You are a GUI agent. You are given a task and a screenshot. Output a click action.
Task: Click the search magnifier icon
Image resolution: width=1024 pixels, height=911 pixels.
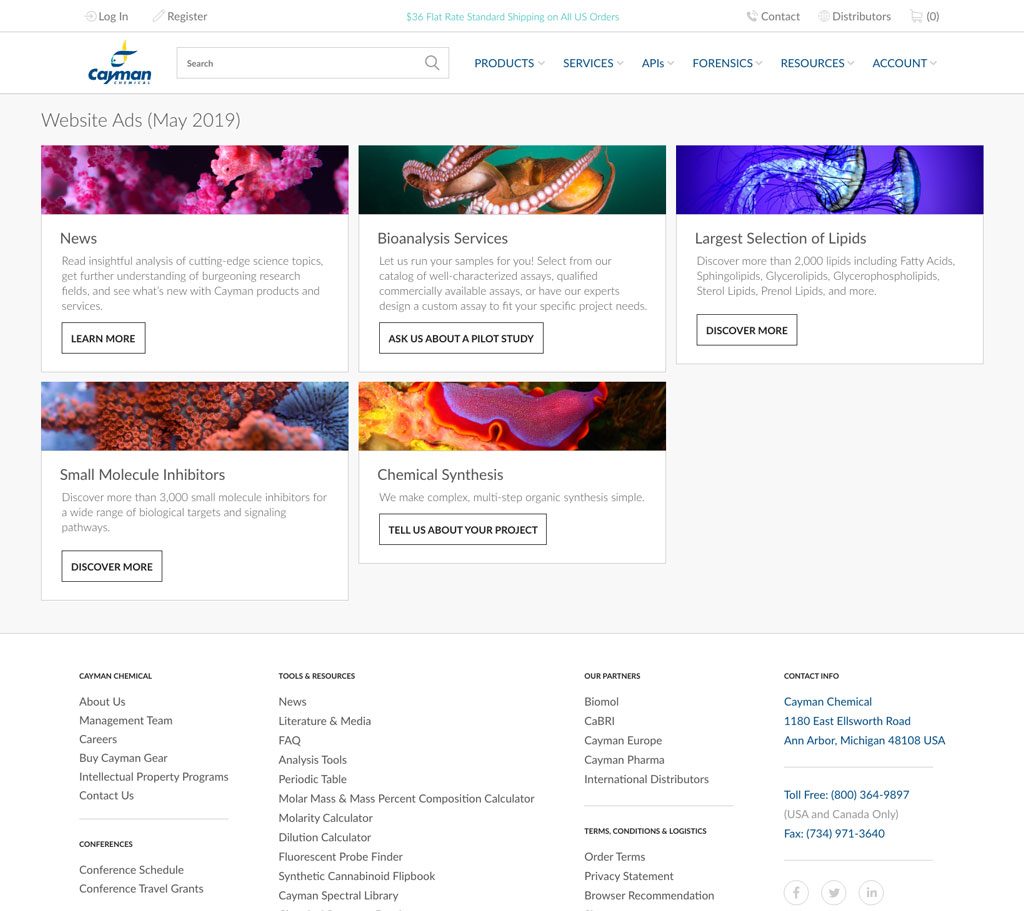(x=431, y=63)
